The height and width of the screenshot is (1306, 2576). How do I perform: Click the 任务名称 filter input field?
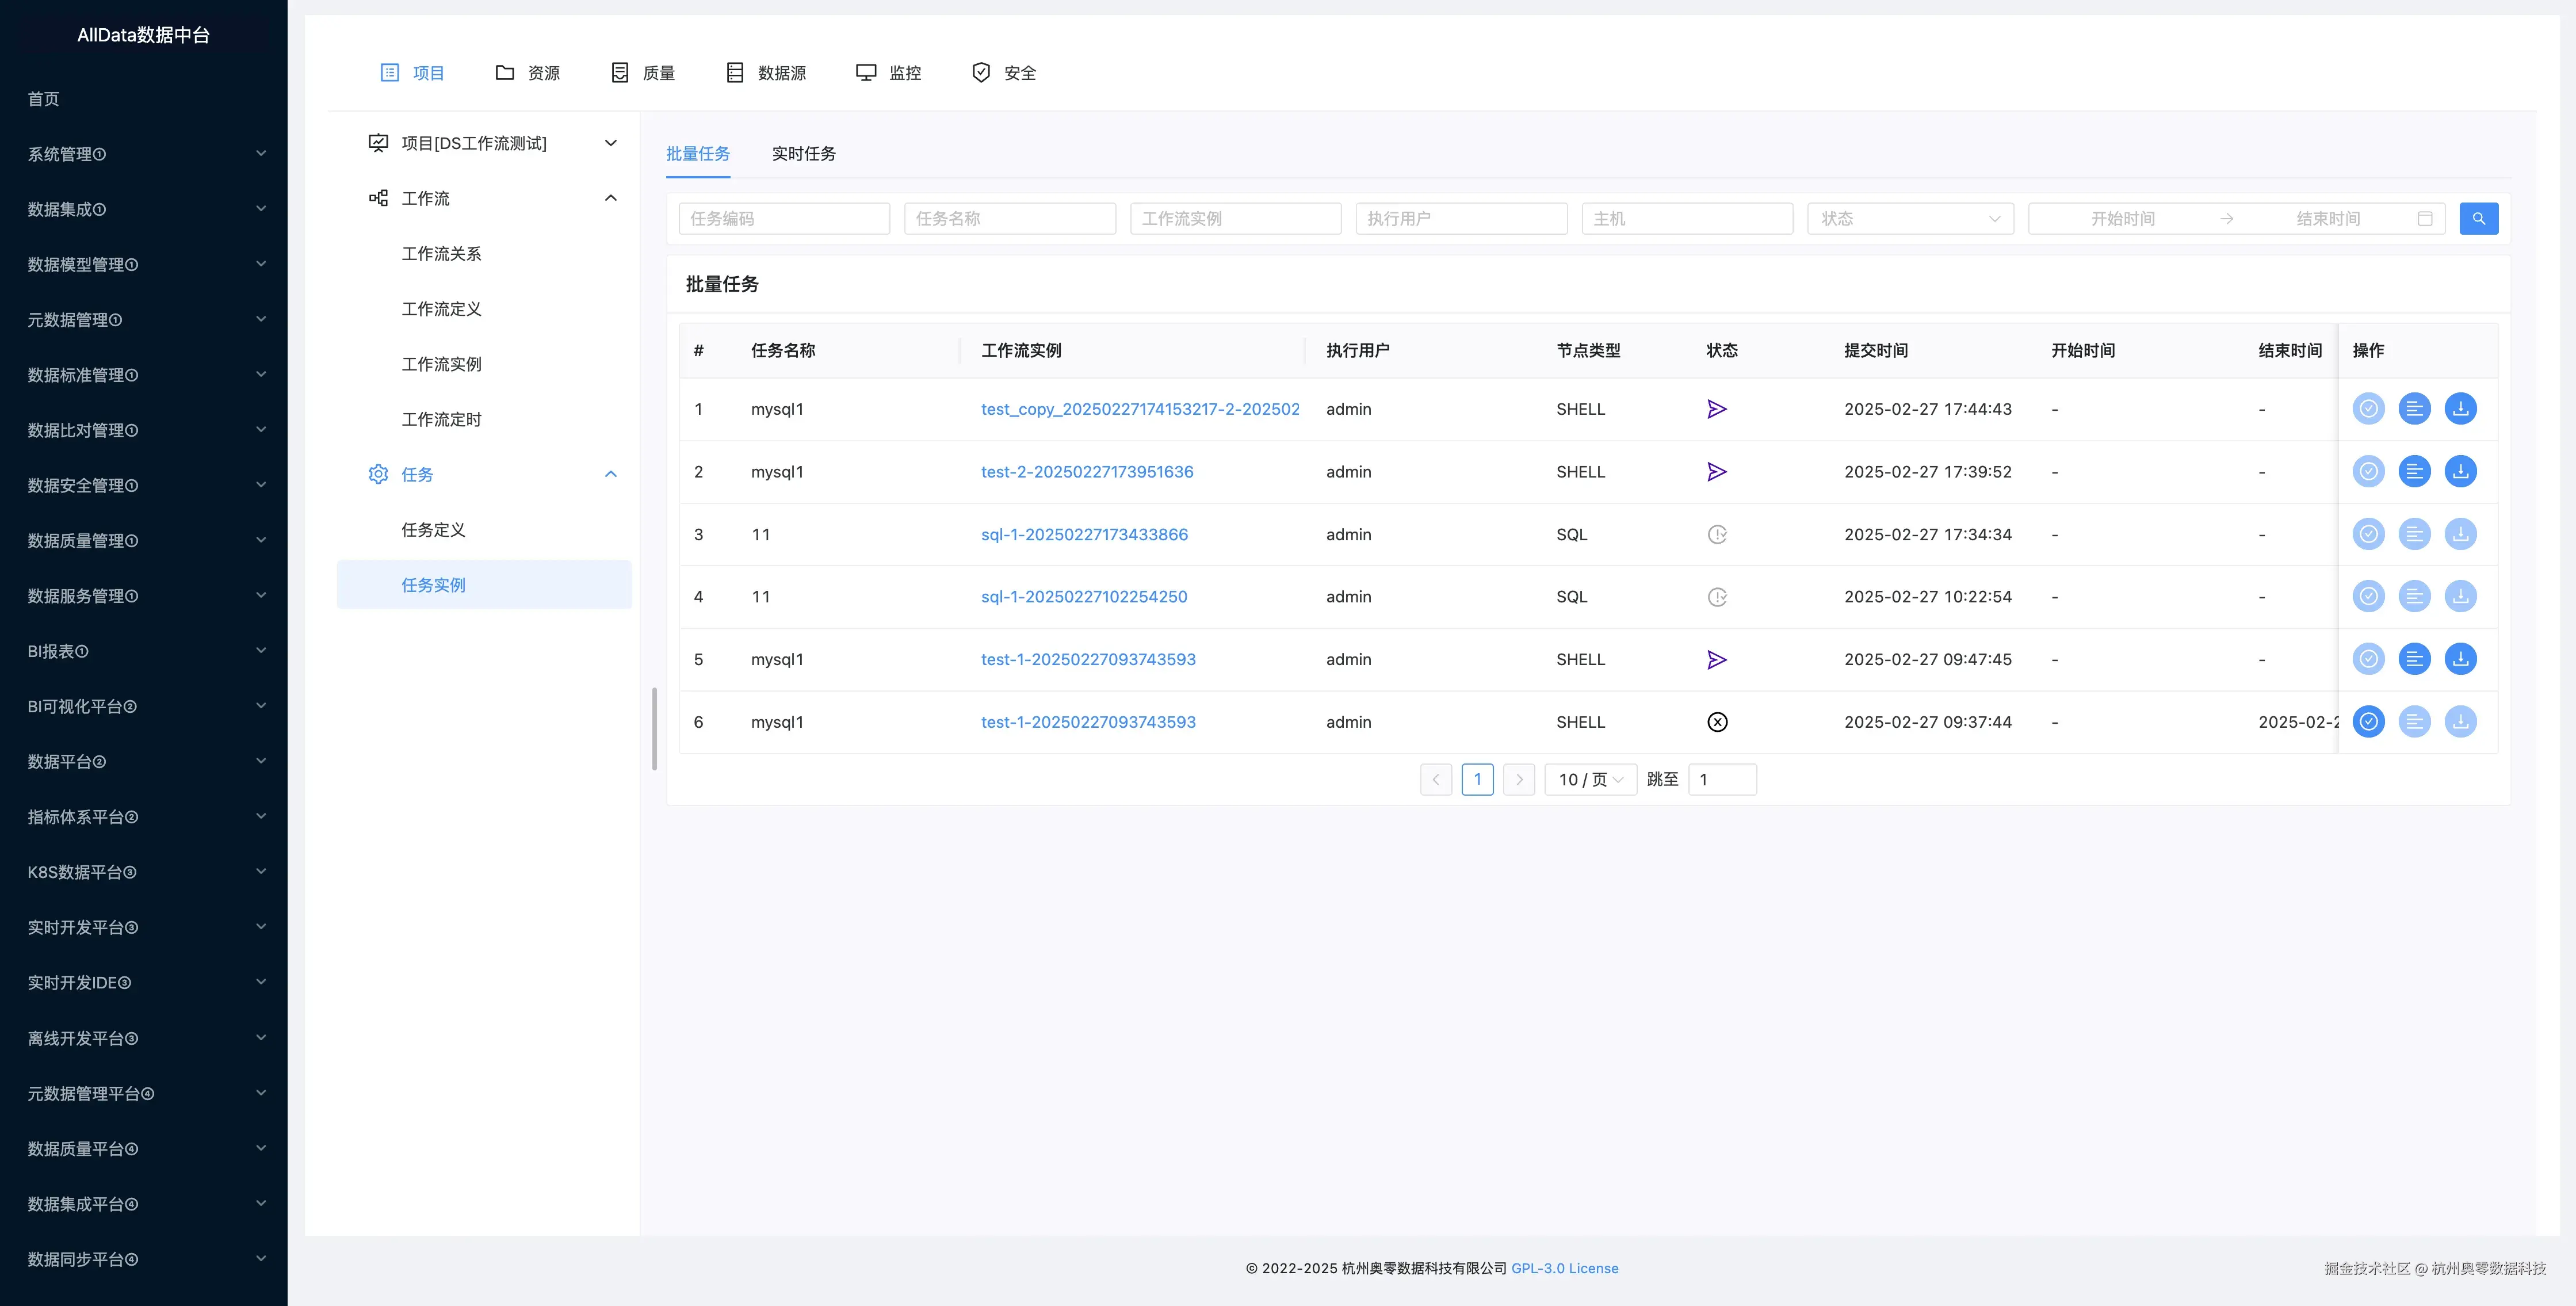pos(1009,218)
